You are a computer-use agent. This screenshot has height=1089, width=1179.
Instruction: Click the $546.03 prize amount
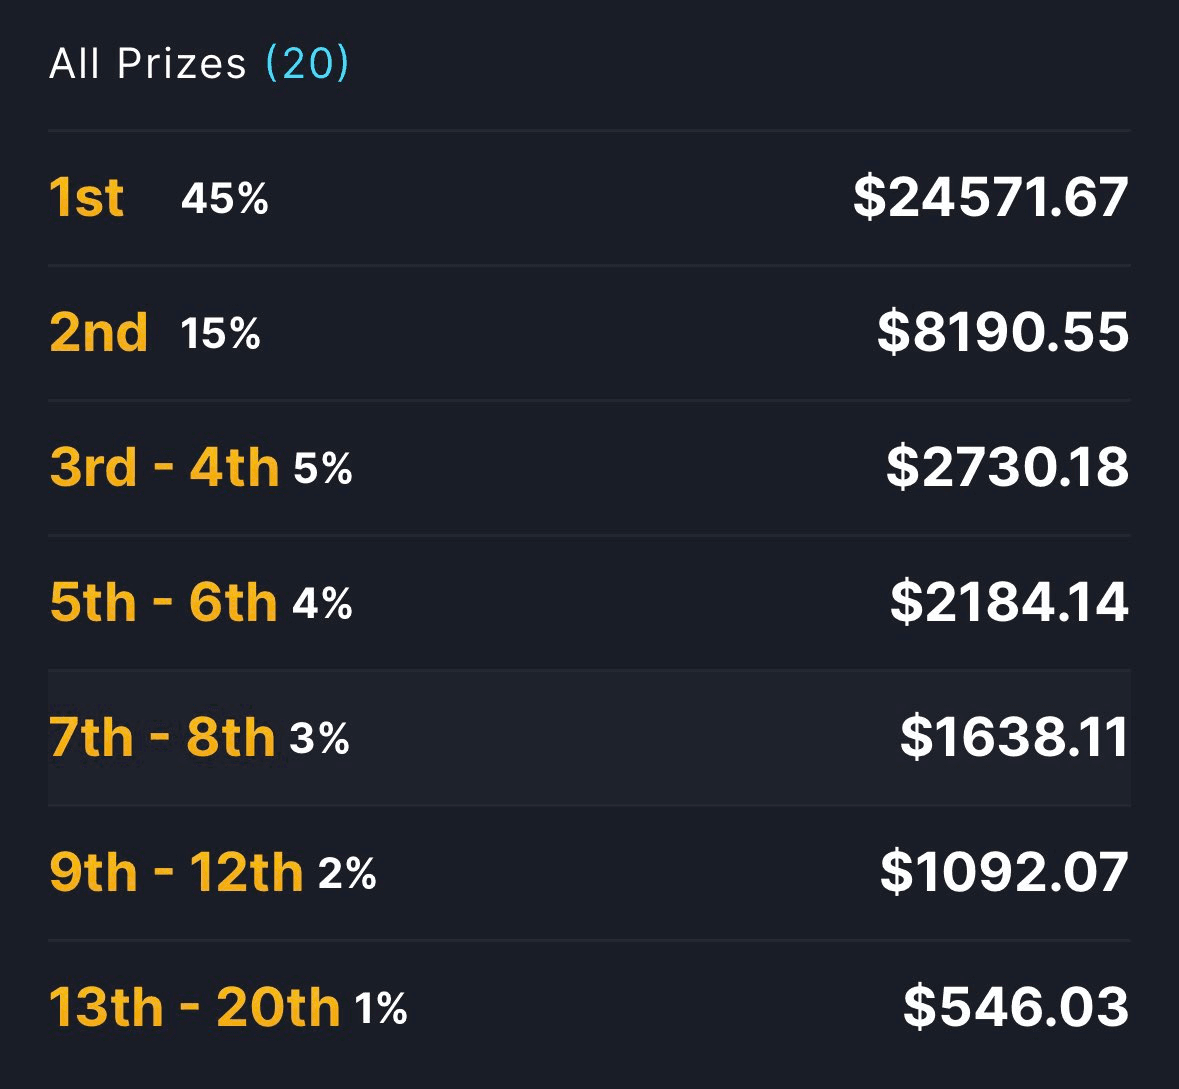(x=1015, y=1007)
